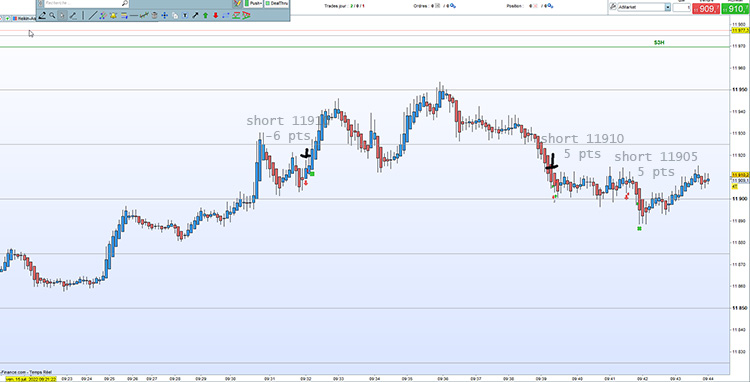Click the trash bin delete icon

point(154,15)
